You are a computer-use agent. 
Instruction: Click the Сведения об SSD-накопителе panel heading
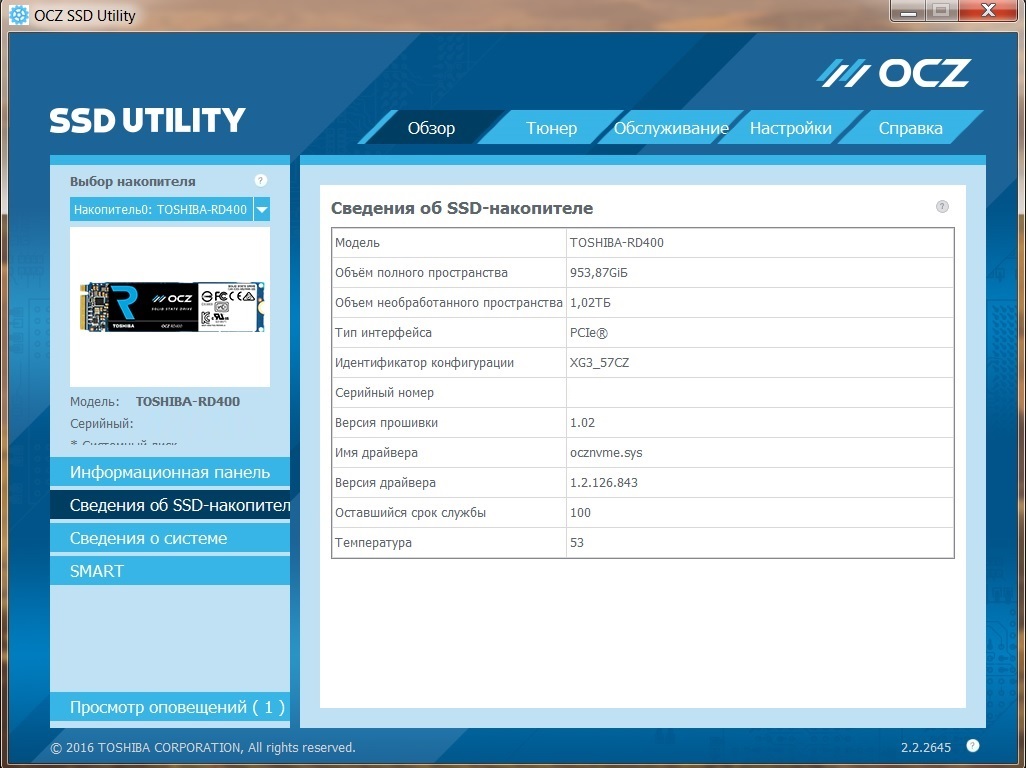click(x=462, y=208)
